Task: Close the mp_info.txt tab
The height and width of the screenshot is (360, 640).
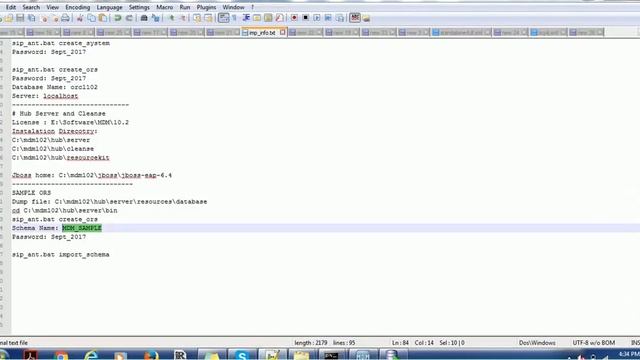Action: click(282, 32)
